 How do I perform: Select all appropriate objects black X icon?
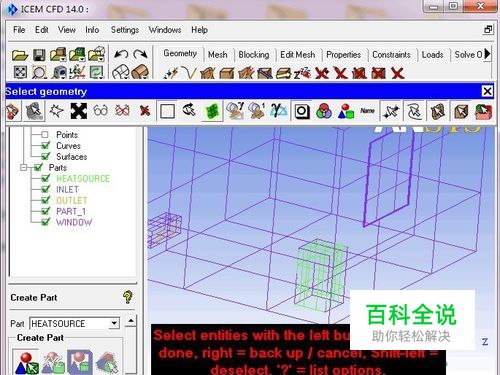(x=79, y=111)
